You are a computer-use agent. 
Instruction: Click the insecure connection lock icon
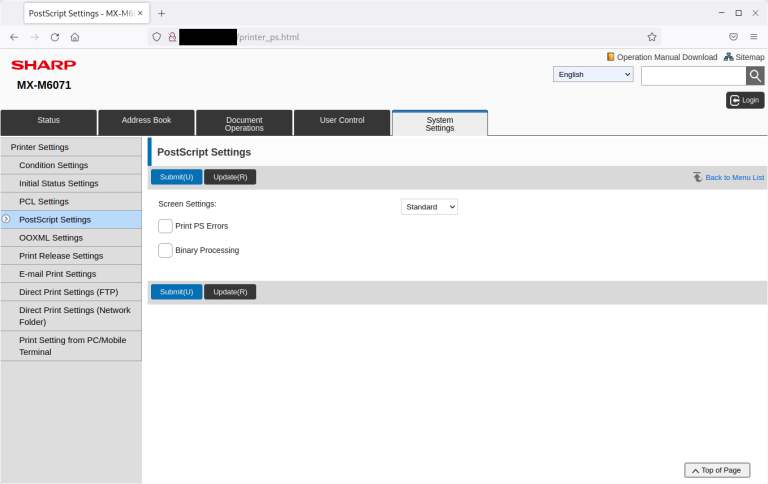tap(172, 37)
